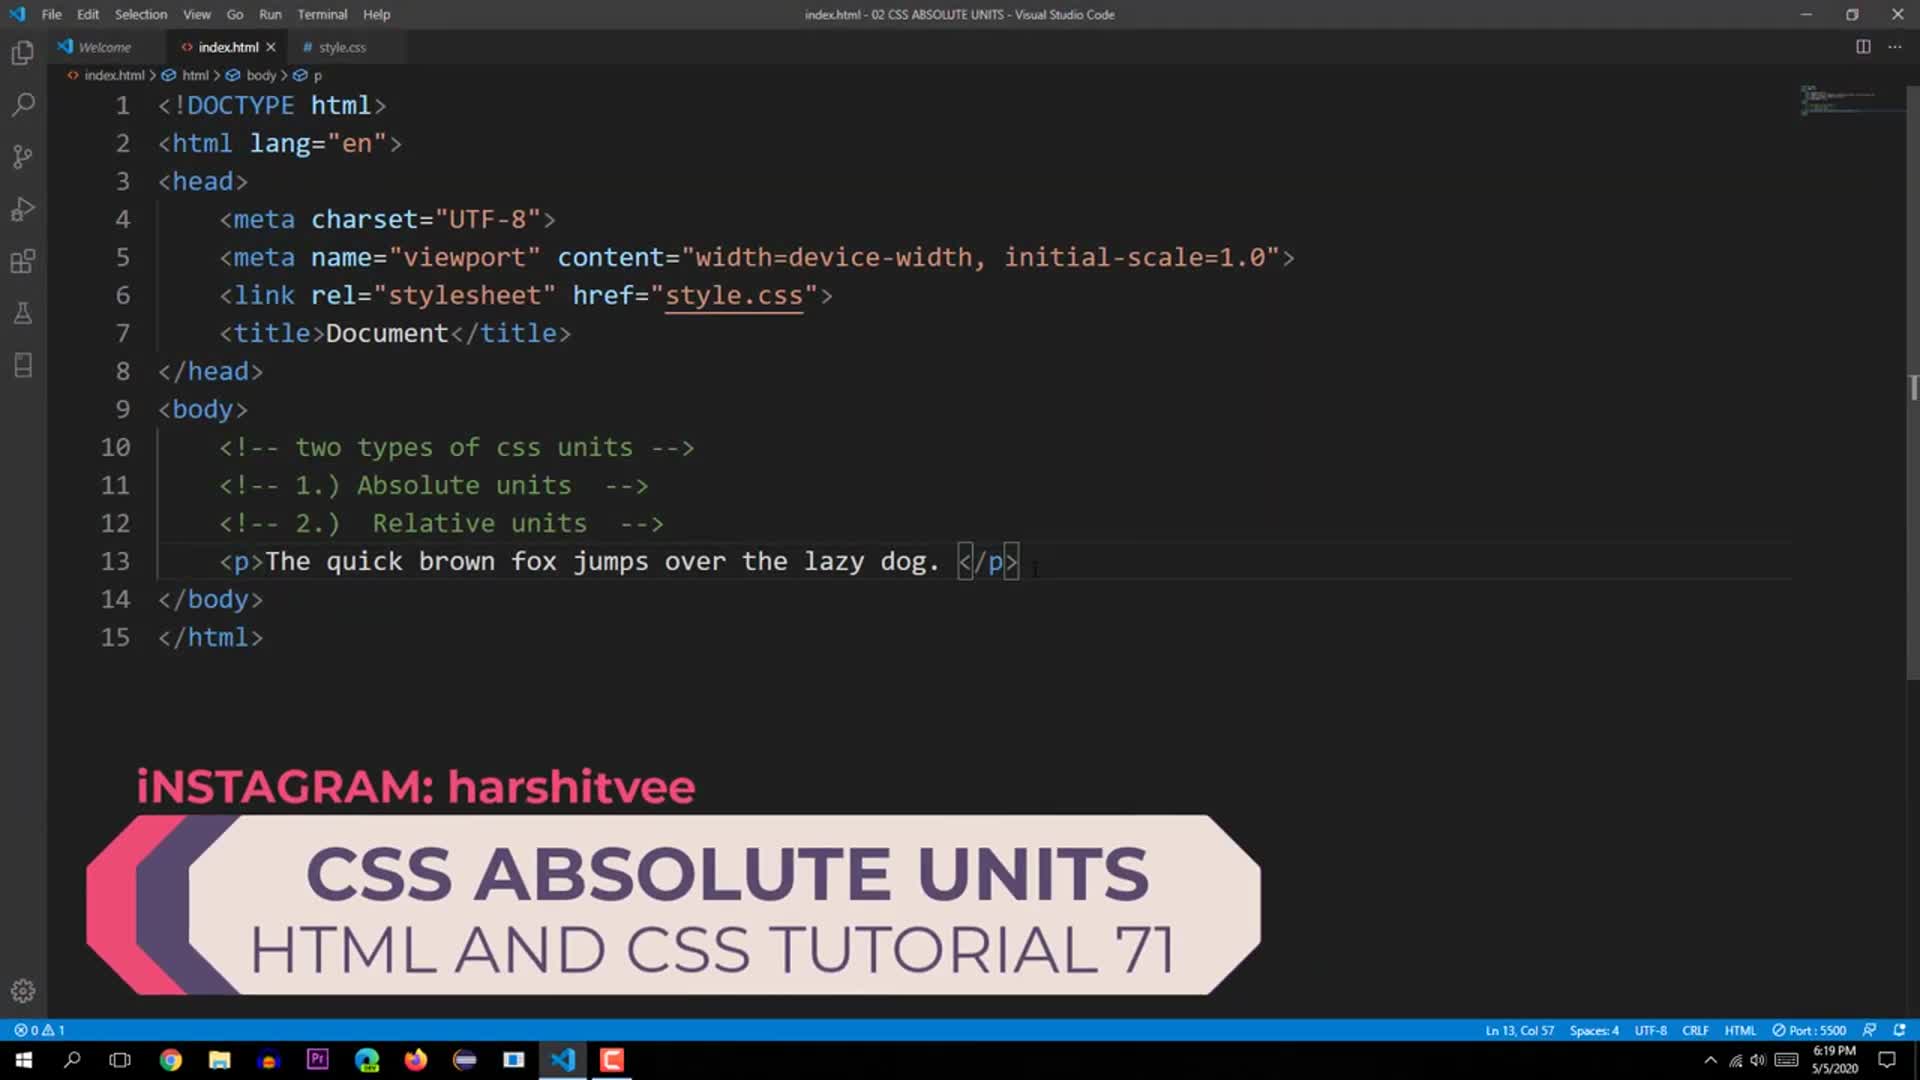Open the Search panel in activity bar
The width and height of the screenshot is (1920, 1080).
[x=23, y=104]
